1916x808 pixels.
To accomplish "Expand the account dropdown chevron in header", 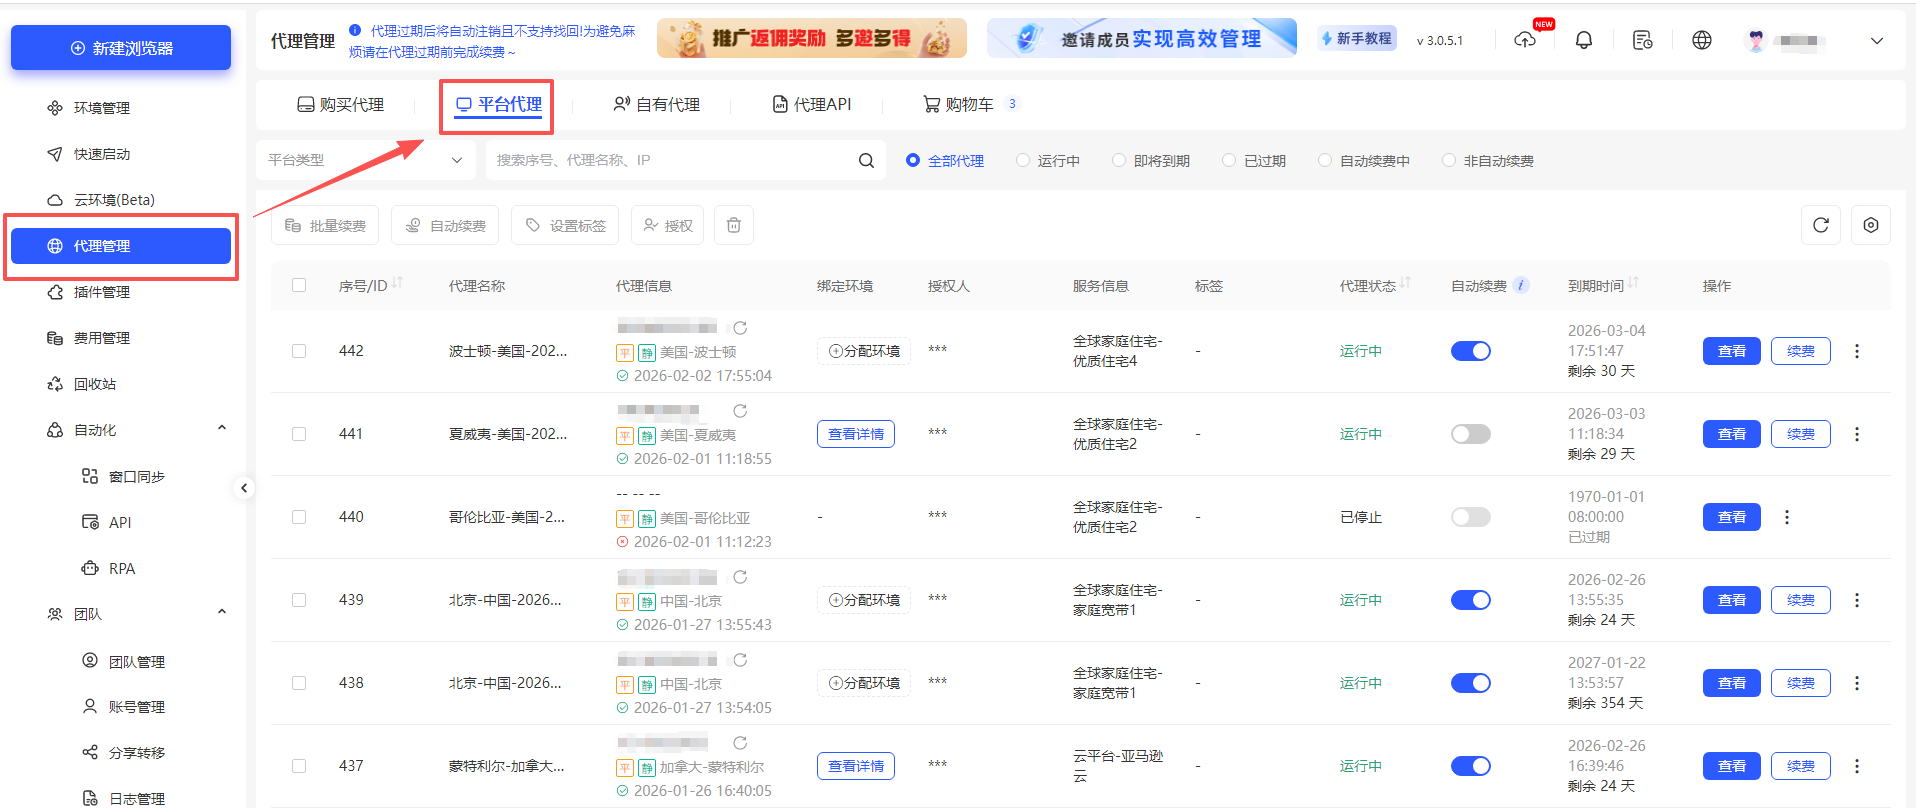I will click(1877, 41).
